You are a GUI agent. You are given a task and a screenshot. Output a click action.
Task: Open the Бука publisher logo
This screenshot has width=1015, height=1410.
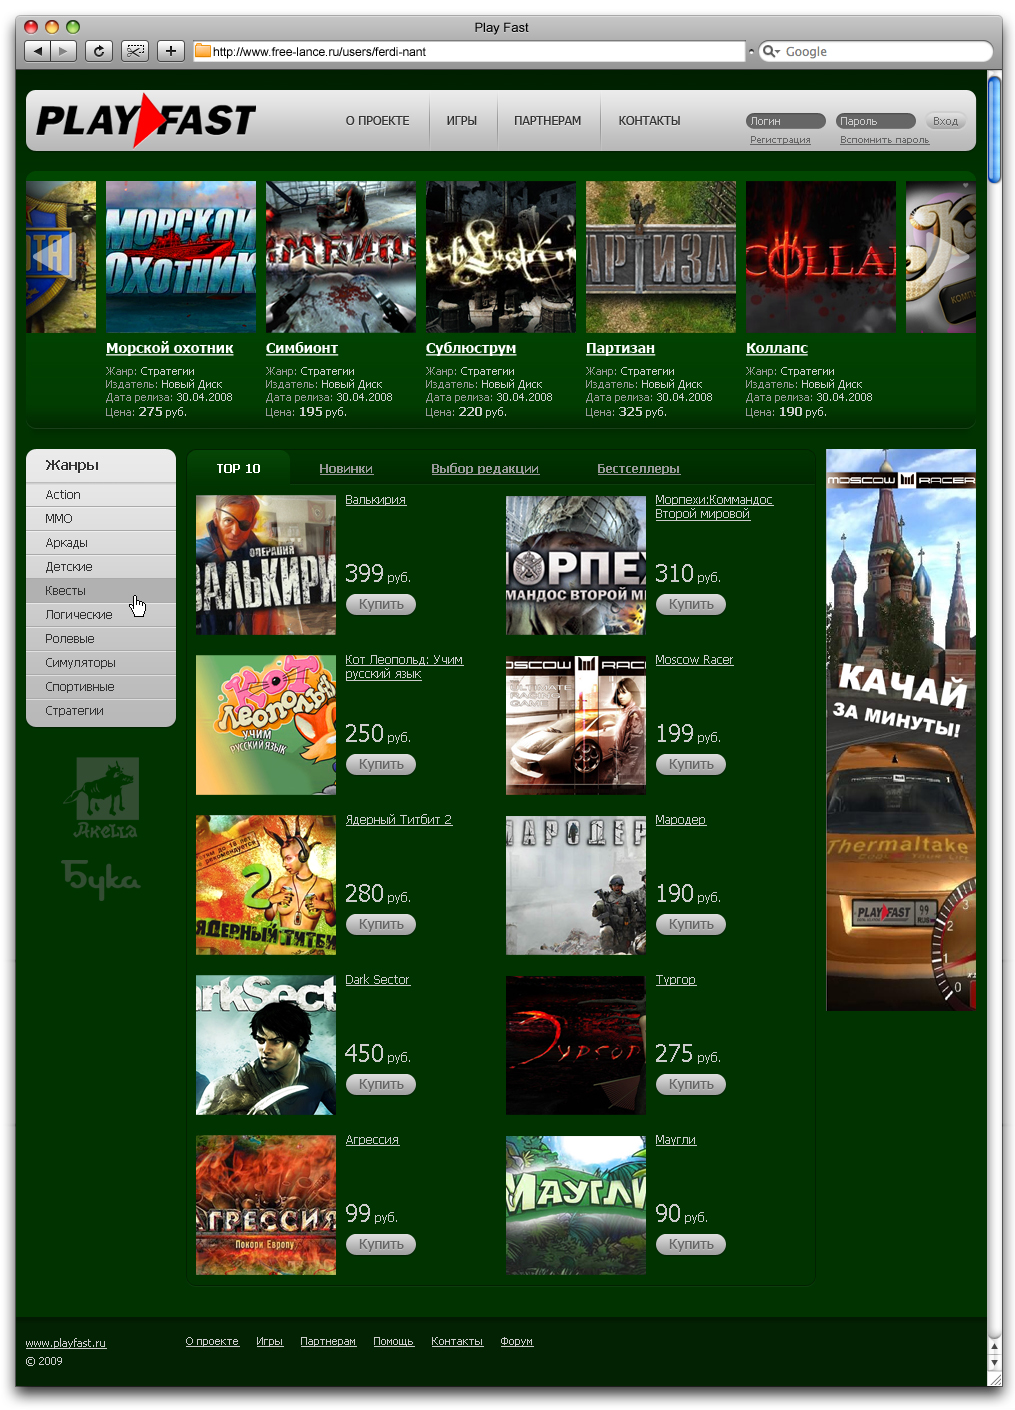point(101,877)
